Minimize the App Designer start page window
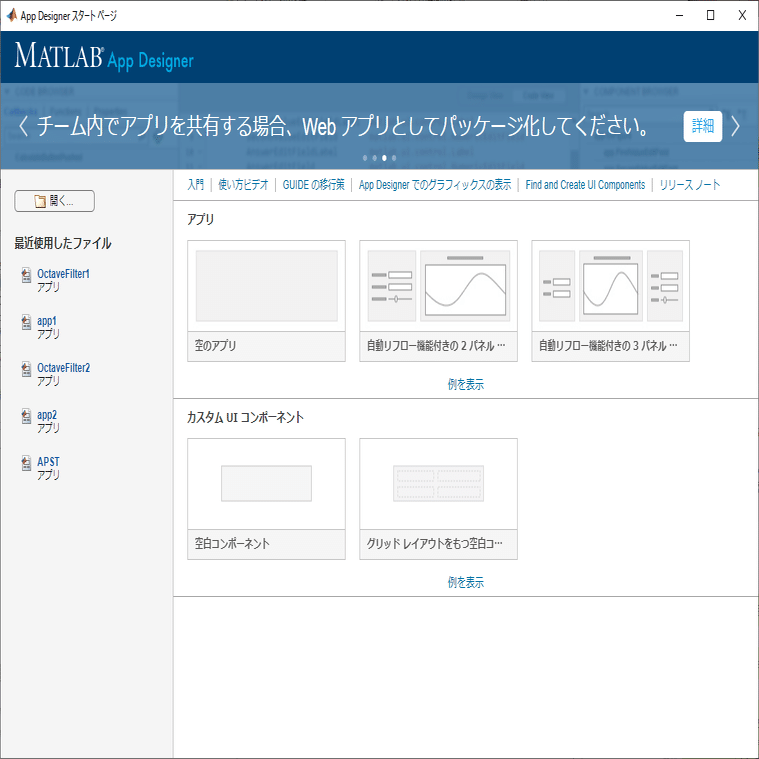Image resolution: width=759 pixels, height=759 pixels. click(x=680, y=15)
